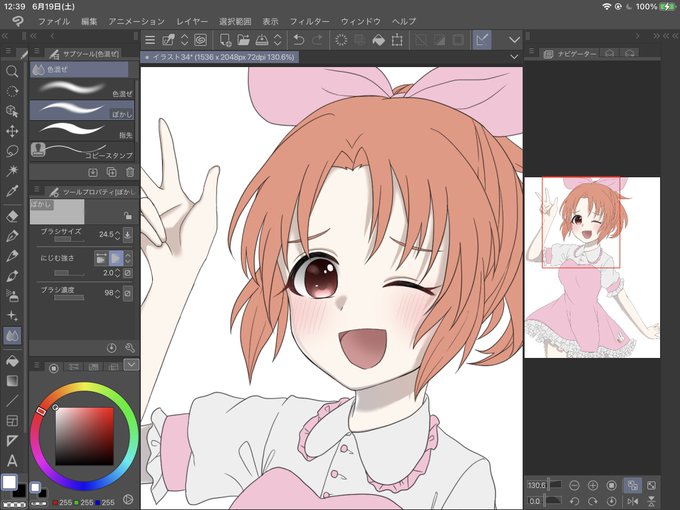
Task: Select the Operation object cube tool
Action: [12, 111]
